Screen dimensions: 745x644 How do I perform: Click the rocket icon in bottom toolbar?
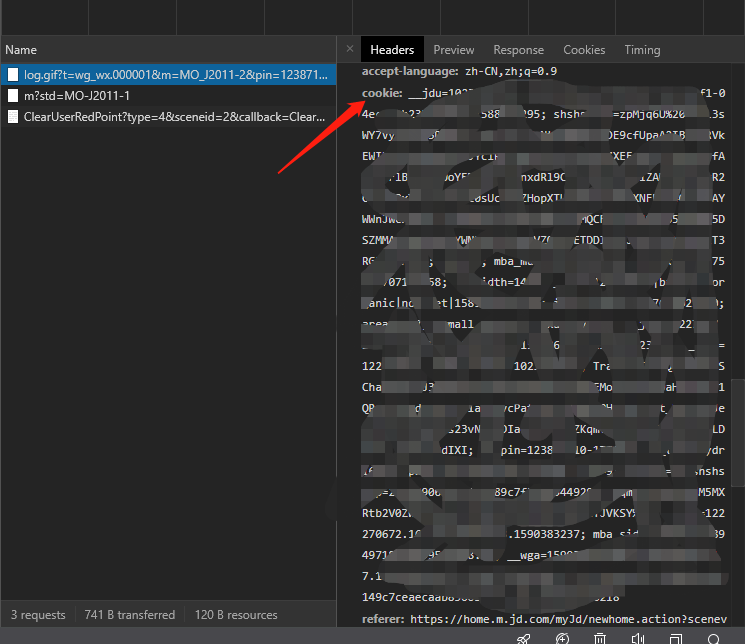(523, 638)
